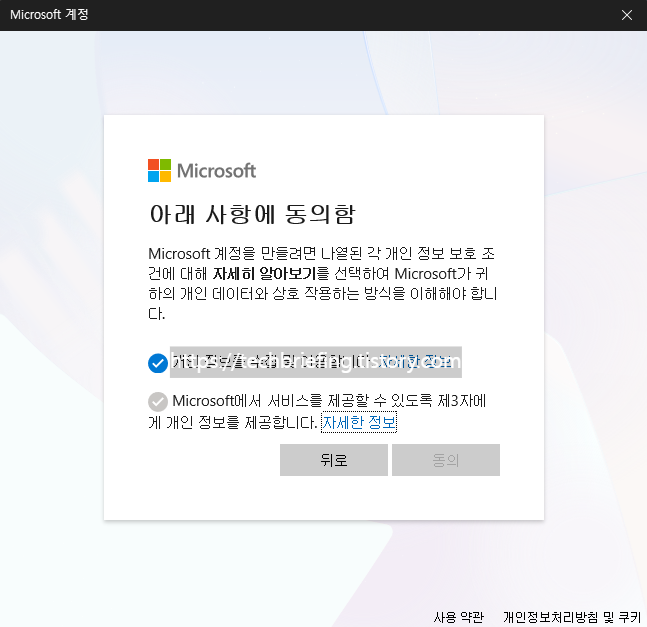
Task: Check the third-party information sharing checkbox
Action: pos(158,402)
